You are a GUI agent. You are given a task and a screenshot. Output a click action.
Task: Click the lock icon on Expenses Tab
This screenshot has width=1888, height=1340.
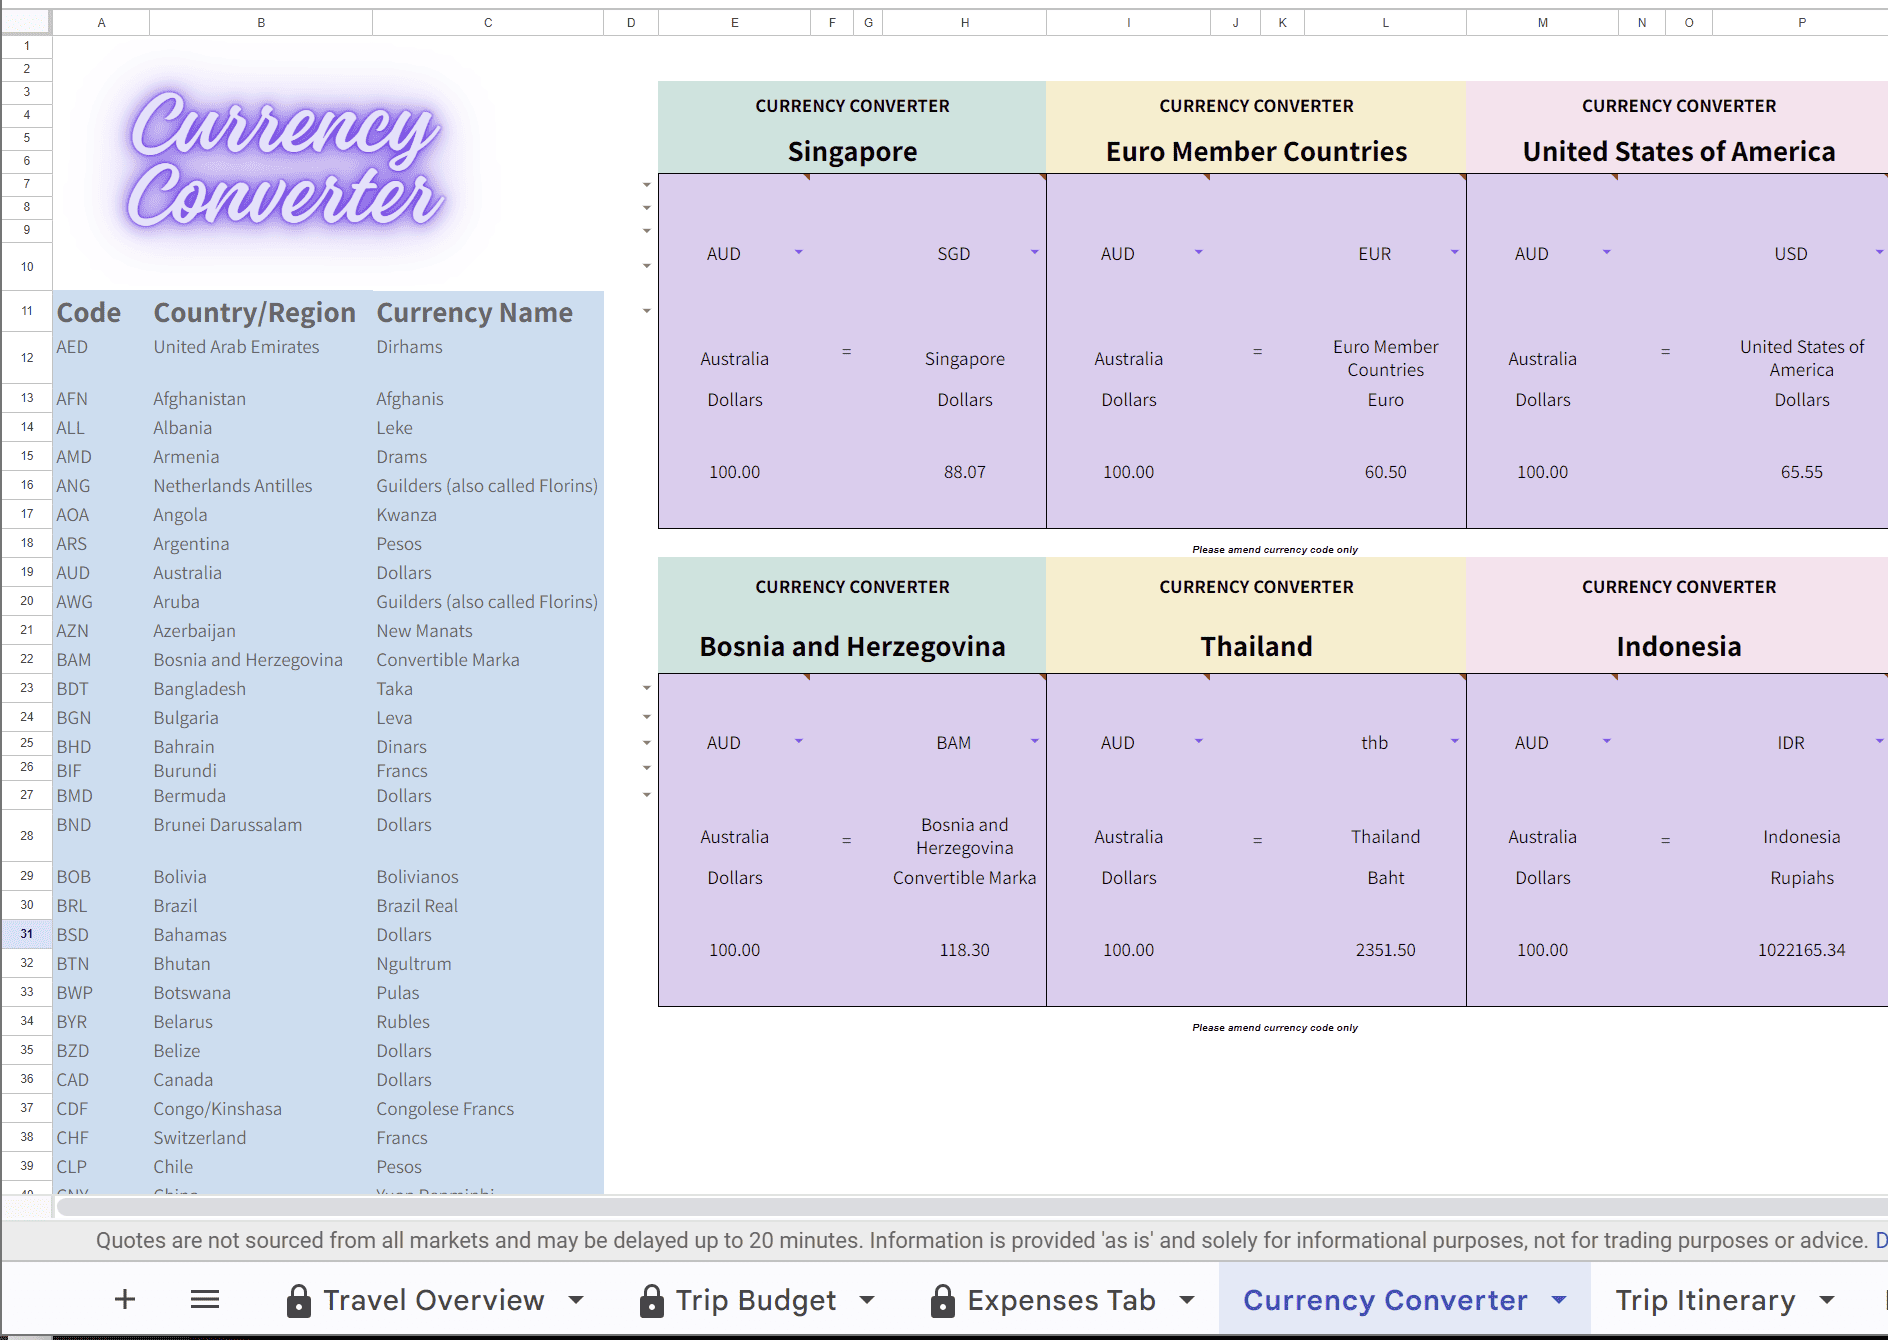(x=942, y=1300)
